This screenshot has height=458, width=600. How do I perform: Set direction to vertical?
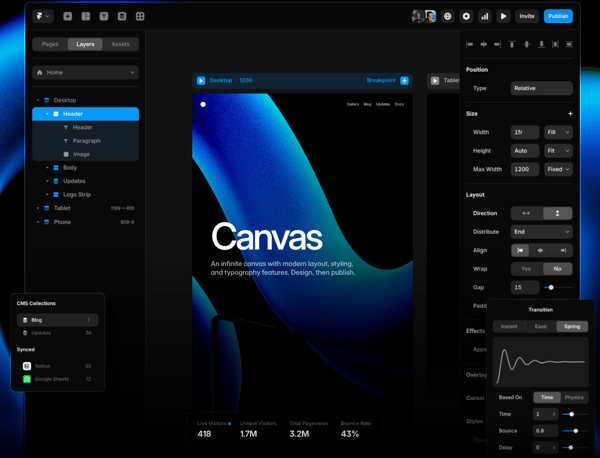(558, 213)
